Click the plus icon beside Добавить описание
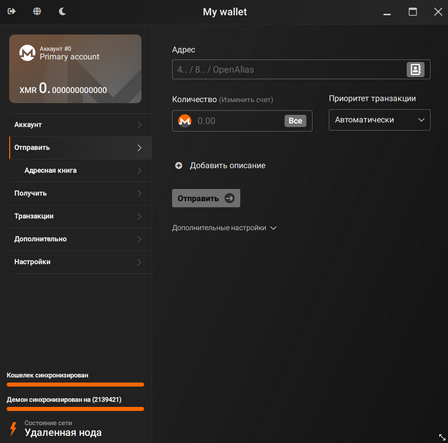 (179, 166)
